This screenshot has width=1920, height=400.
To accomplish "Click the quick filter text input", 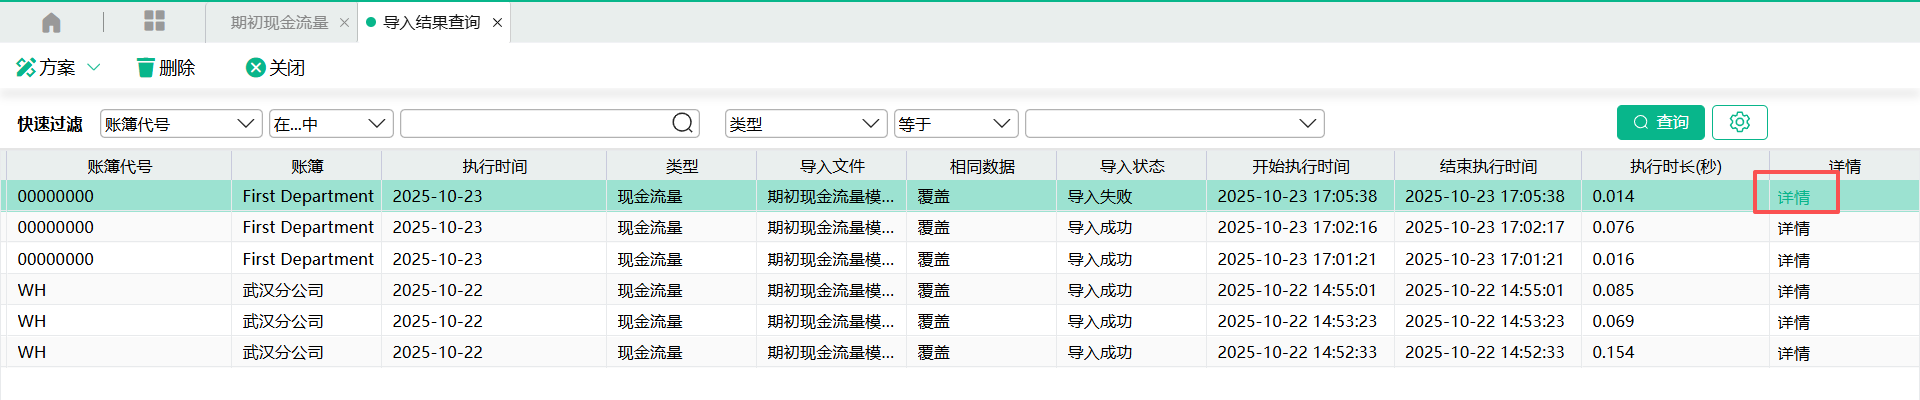I will click(535, 124).
